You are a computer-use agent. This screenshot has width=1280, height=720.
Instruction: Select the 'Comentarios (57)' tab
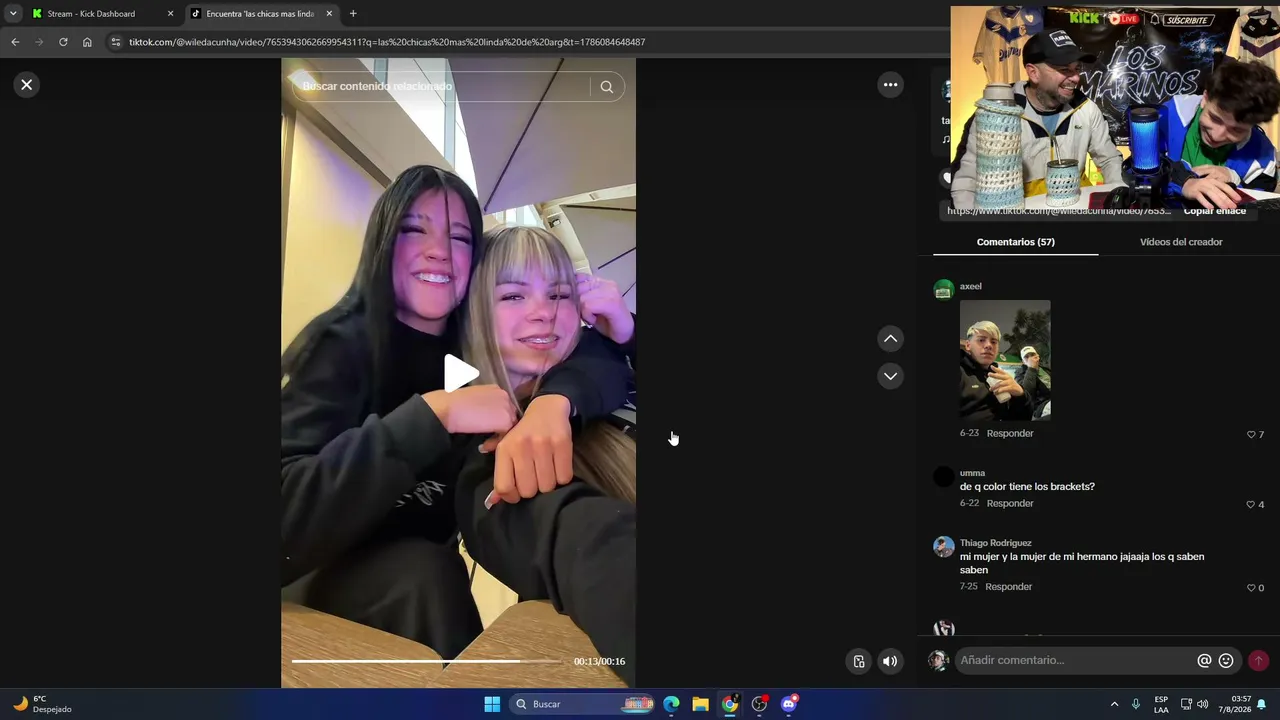click(x=1016, y=242)
